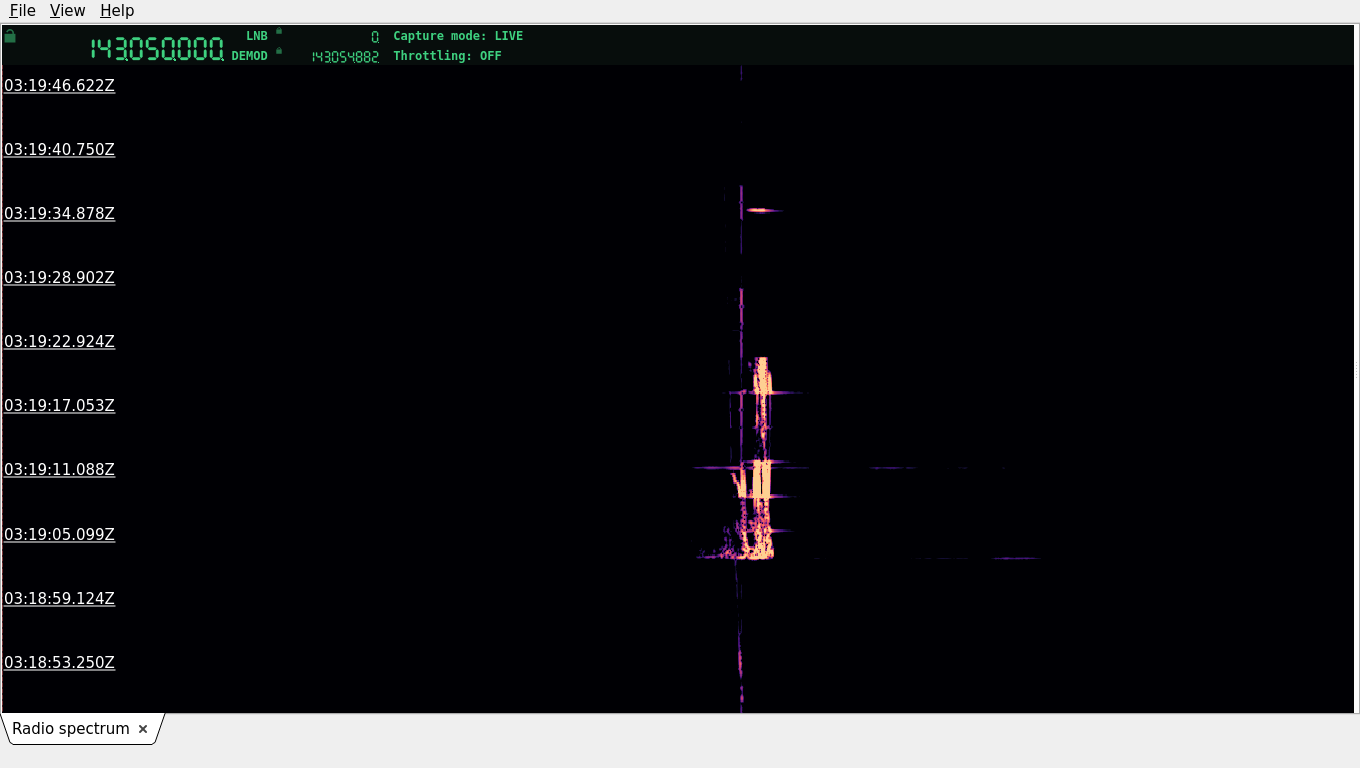Click the LNB frequency value 0
The height and width of the screenshot is (768, 1360).
pyautogui.click(x=375, y=37)
